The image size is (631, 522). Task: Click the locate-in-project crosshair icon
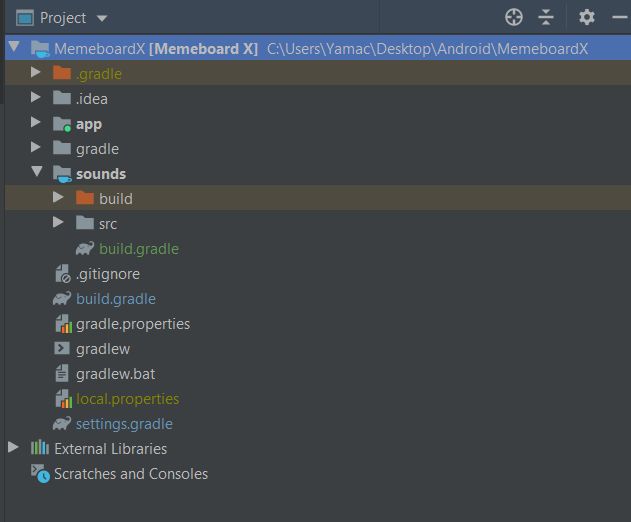(x=513, y=17)
